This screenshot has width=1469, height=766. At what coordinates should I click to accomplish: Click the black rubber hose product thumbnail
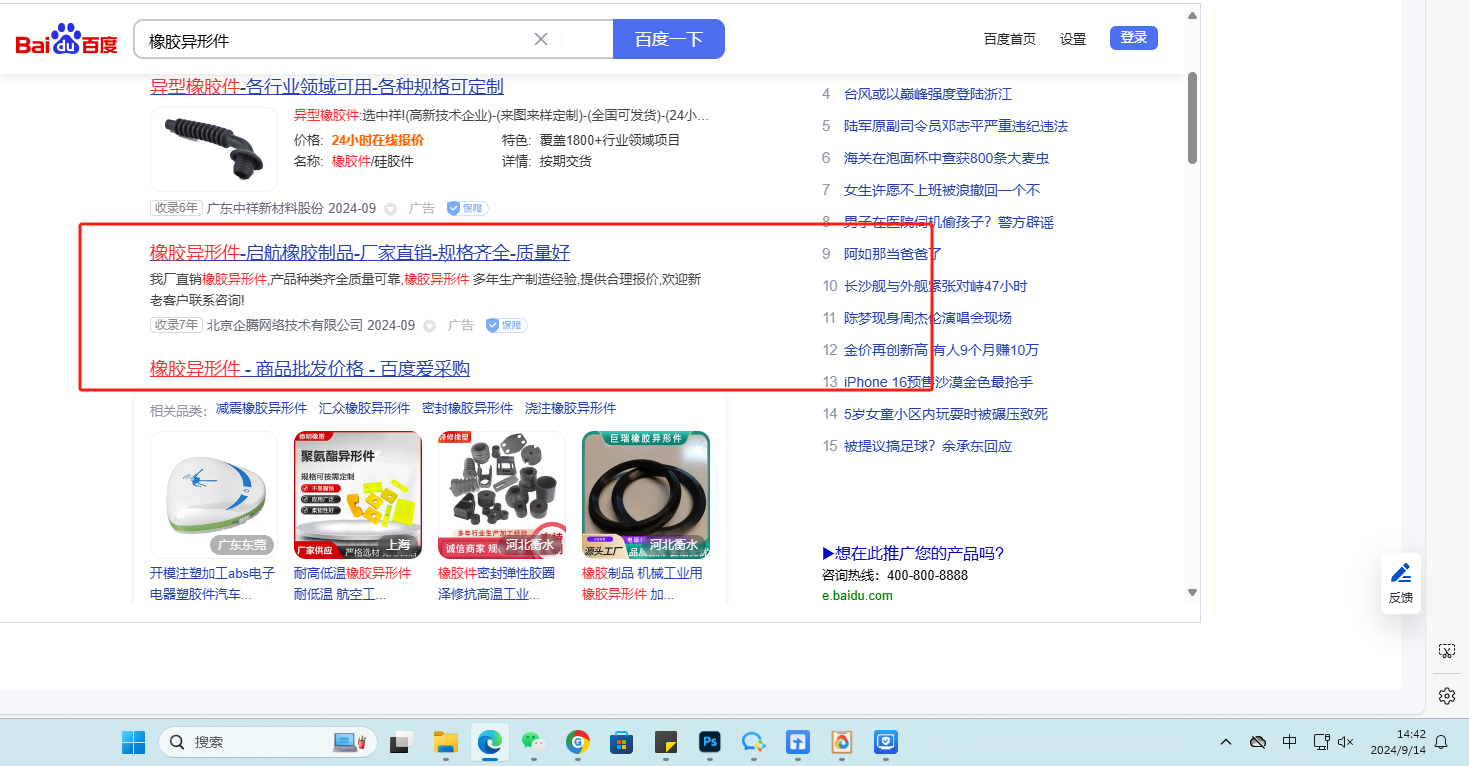coord(214,149)
